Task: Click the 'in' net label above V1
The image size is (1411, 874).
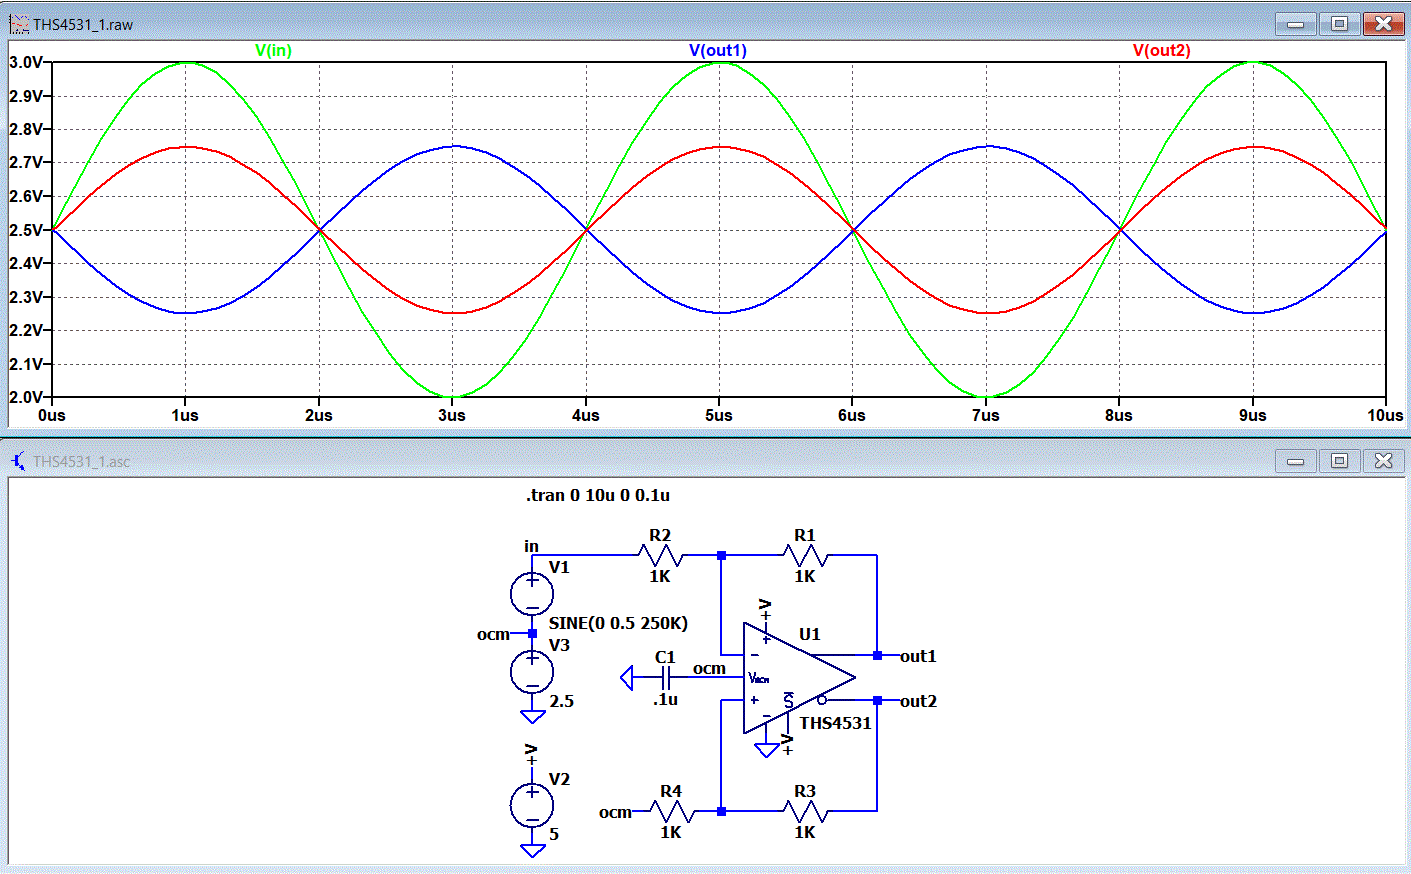Action: click(x=531, y=546)
